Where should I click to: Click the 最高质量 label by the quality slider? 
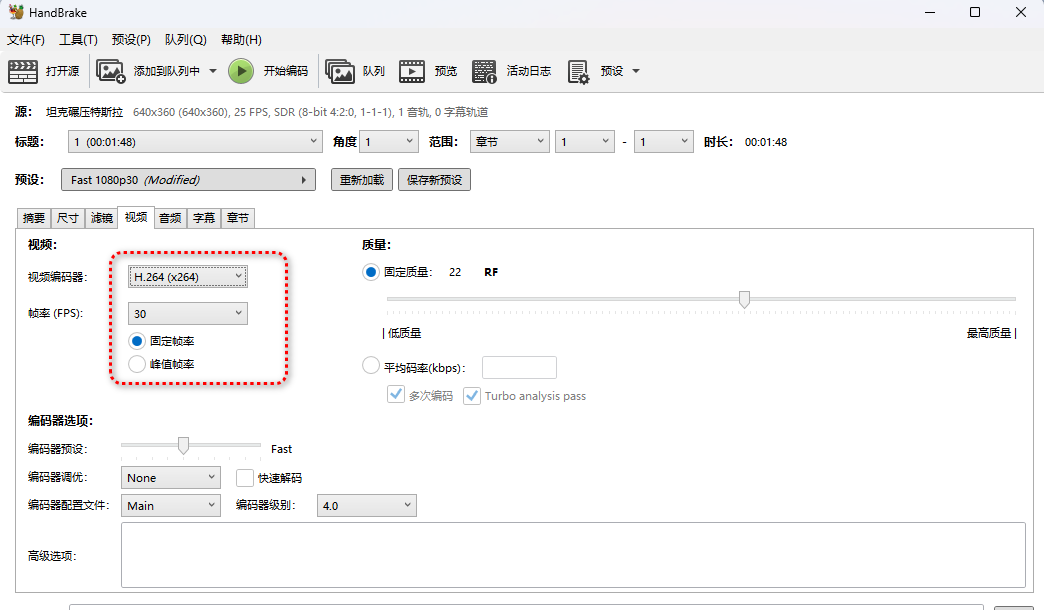989,333
